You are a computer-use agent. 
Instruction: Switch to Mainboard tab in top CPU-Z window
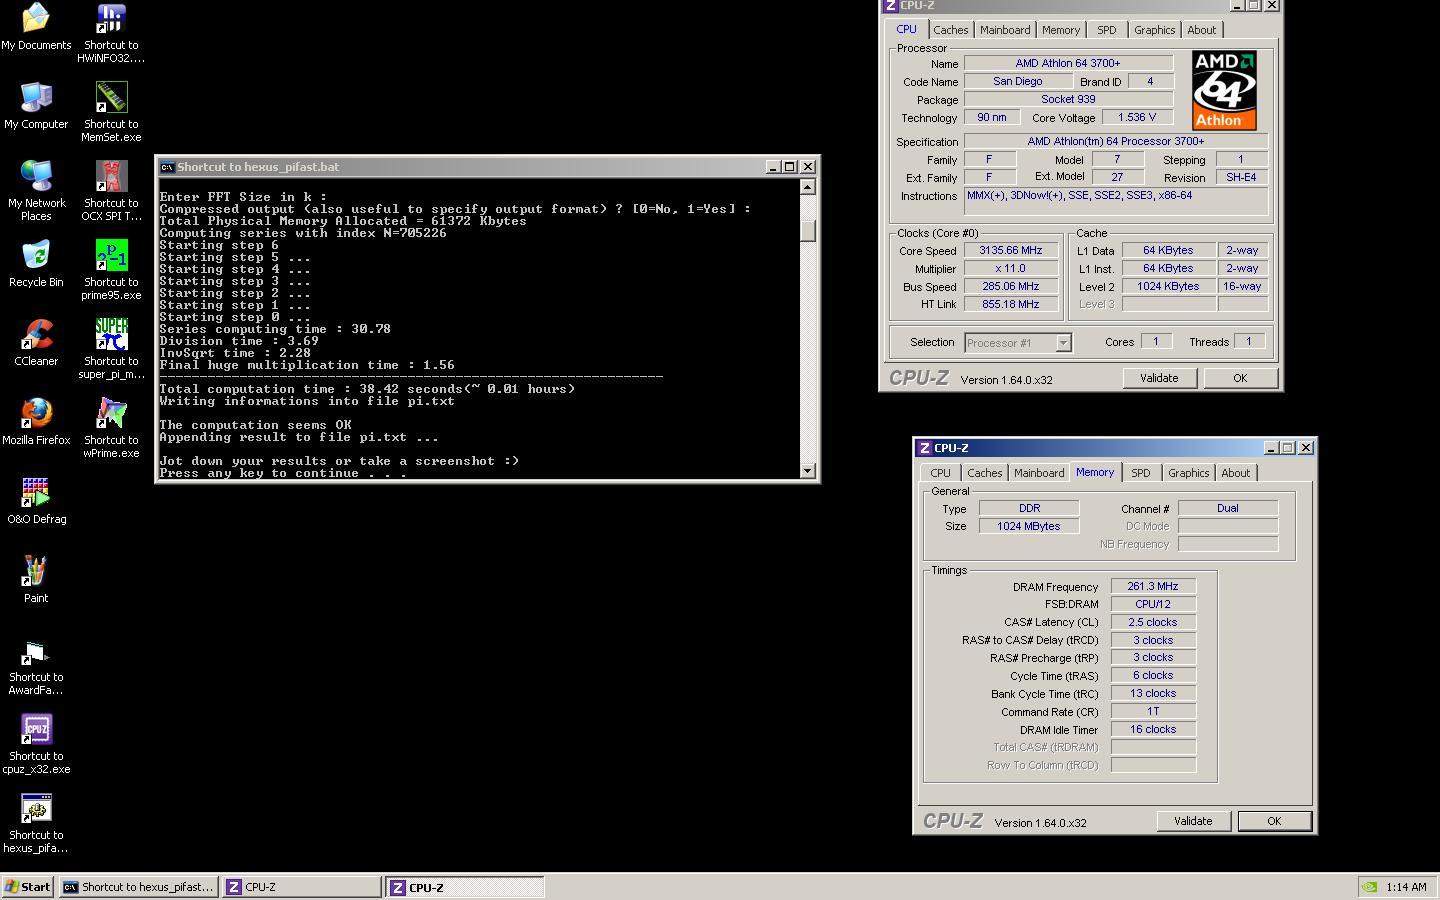[x=1005, y=30]
